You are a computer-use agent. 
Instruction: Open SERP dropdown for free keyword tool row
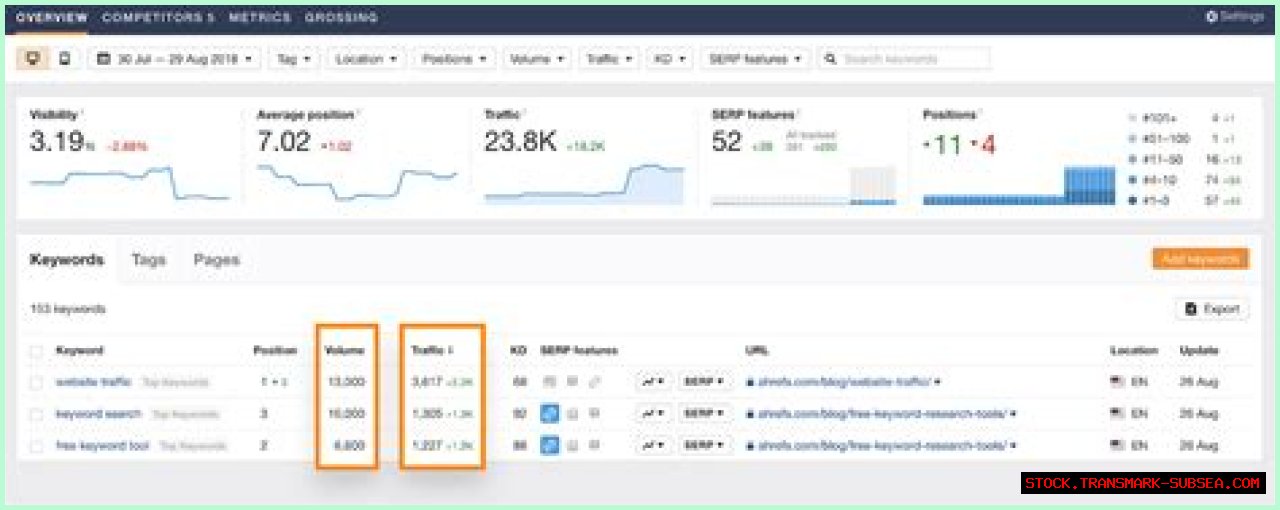tap(704, 445)
